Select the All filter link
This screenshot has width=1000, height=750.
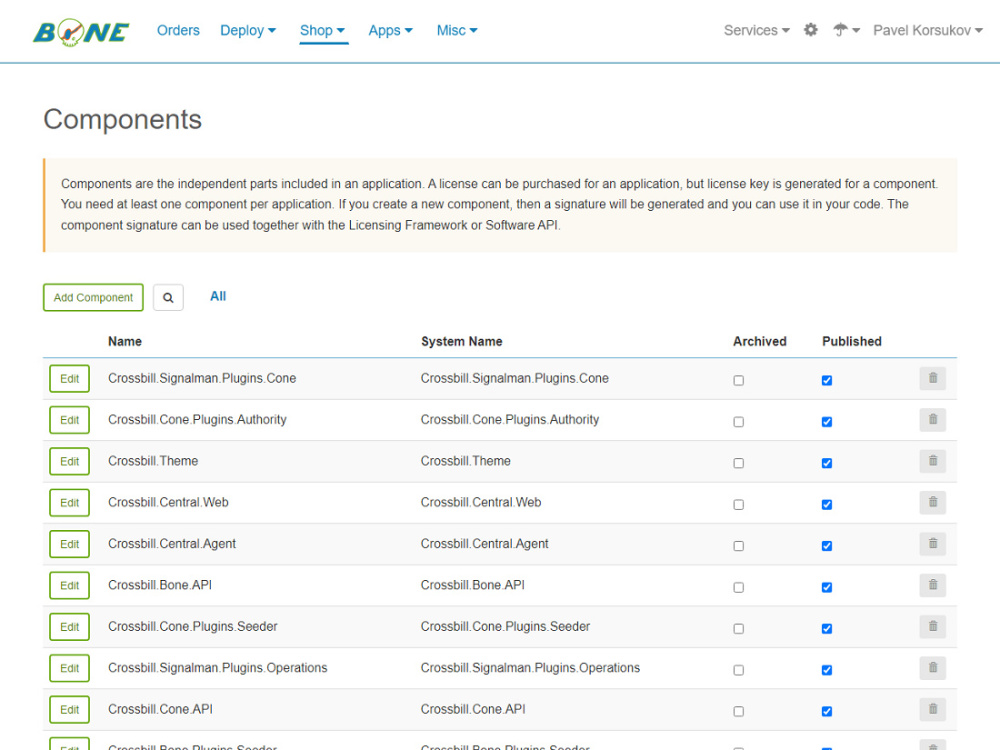click(x=218, y=297)
